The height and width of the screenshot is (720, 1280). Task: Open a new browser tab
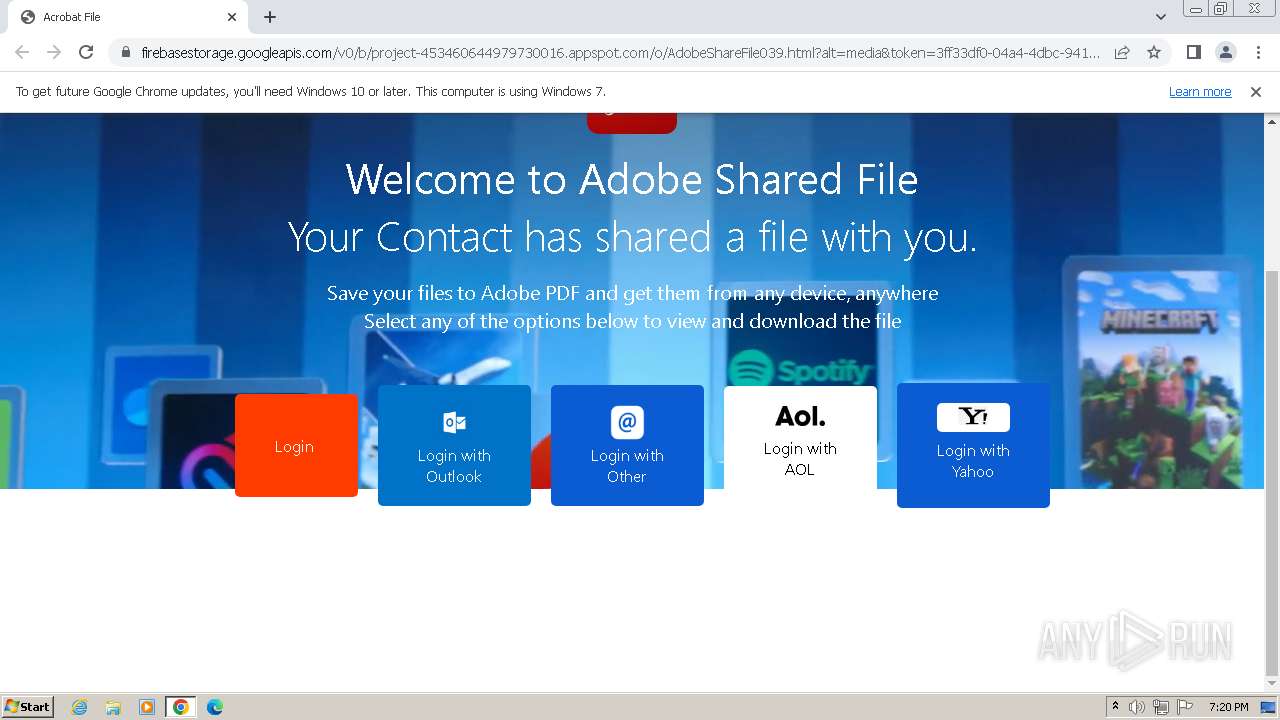270,17
